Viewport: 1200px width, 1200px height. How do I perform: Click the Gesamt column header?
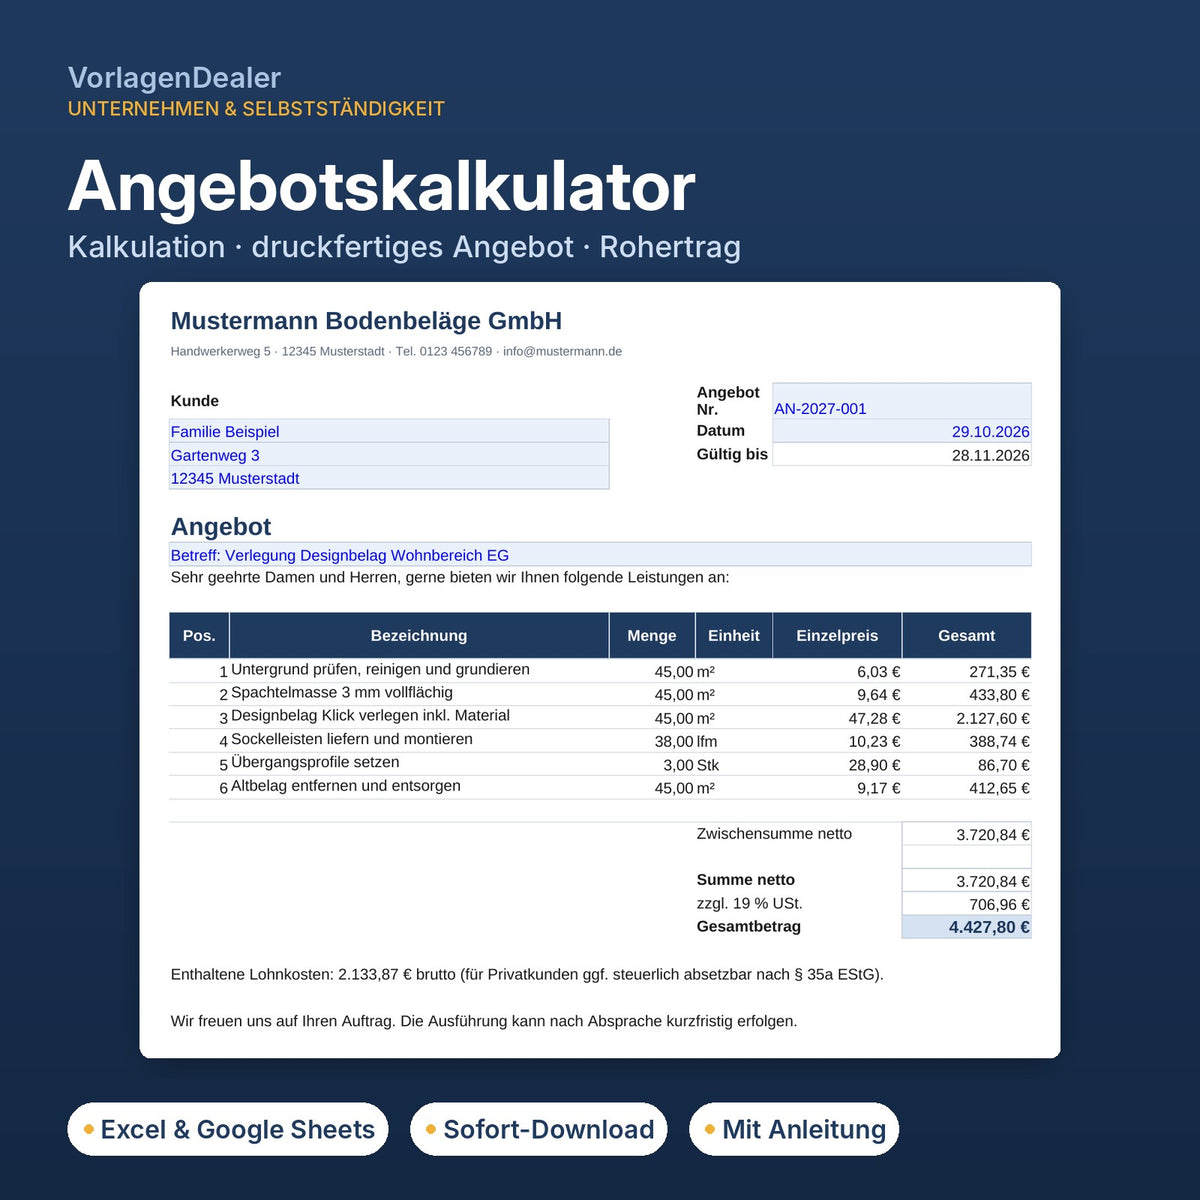point(966,635)
